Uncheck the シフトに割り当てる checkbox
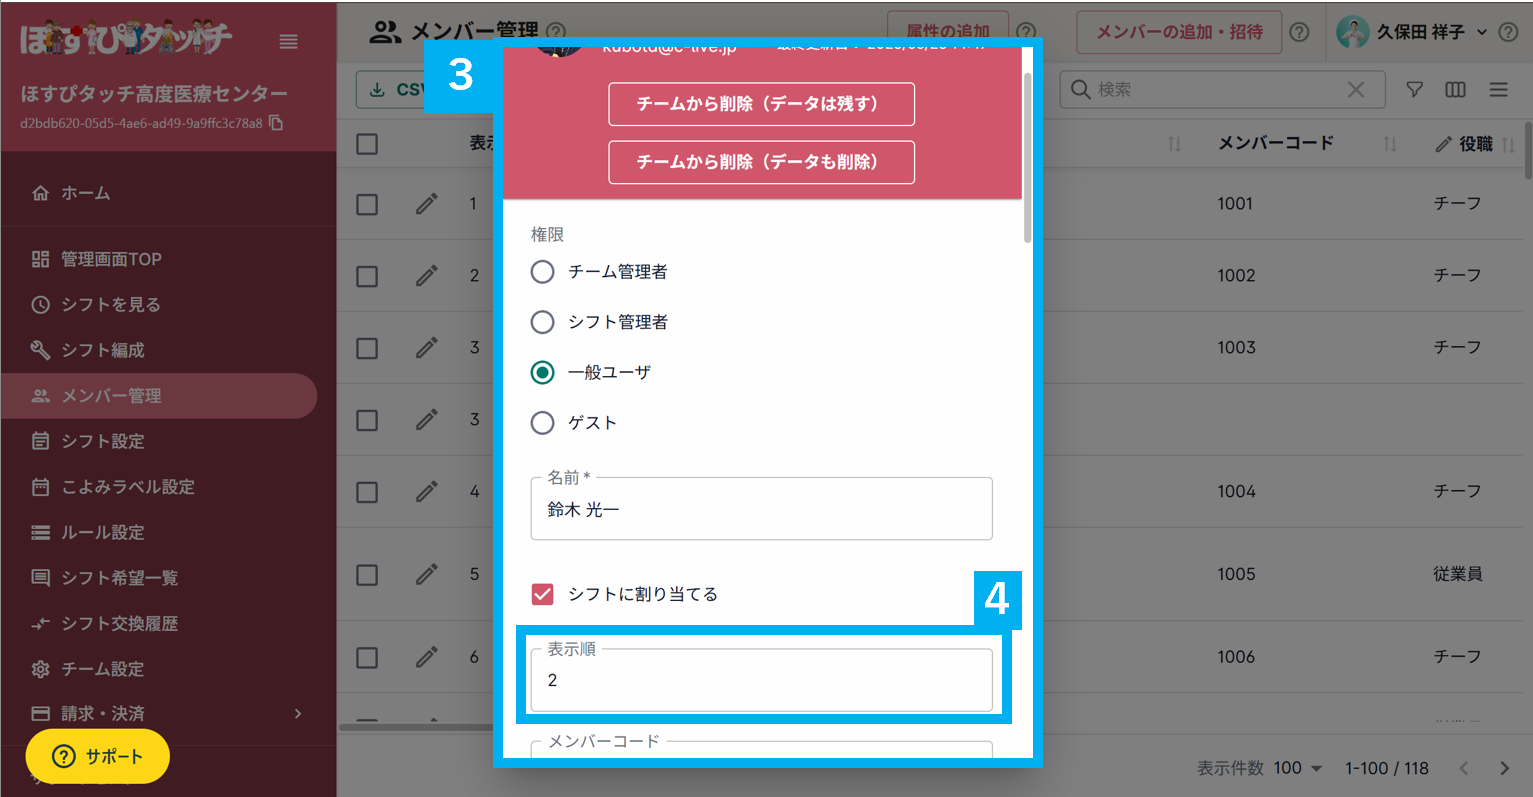The width and height of the screenshot is (1533, 797). point(542,593)
